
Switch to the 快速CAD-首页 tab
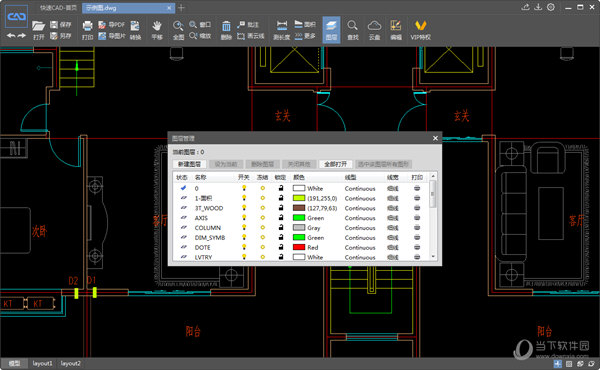[x=58, y=8]
